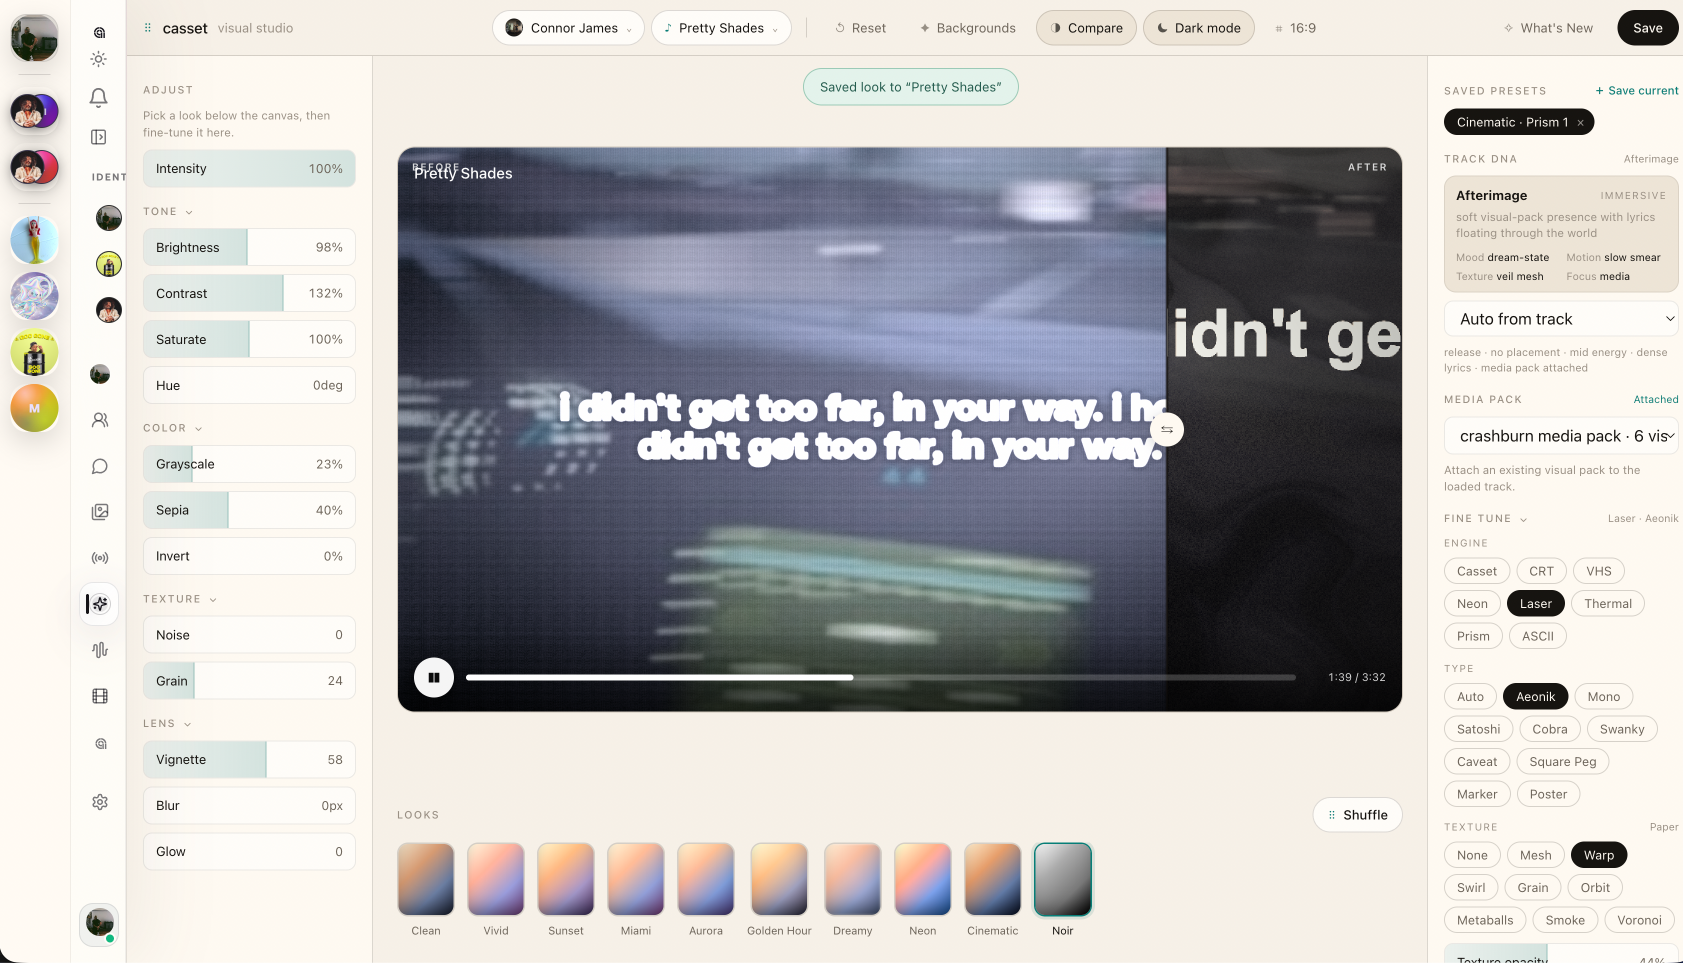The height and width of the screenshot is (963, 1683).
Task: Open the orange M workspace avatar
Action: pos(35,409)
